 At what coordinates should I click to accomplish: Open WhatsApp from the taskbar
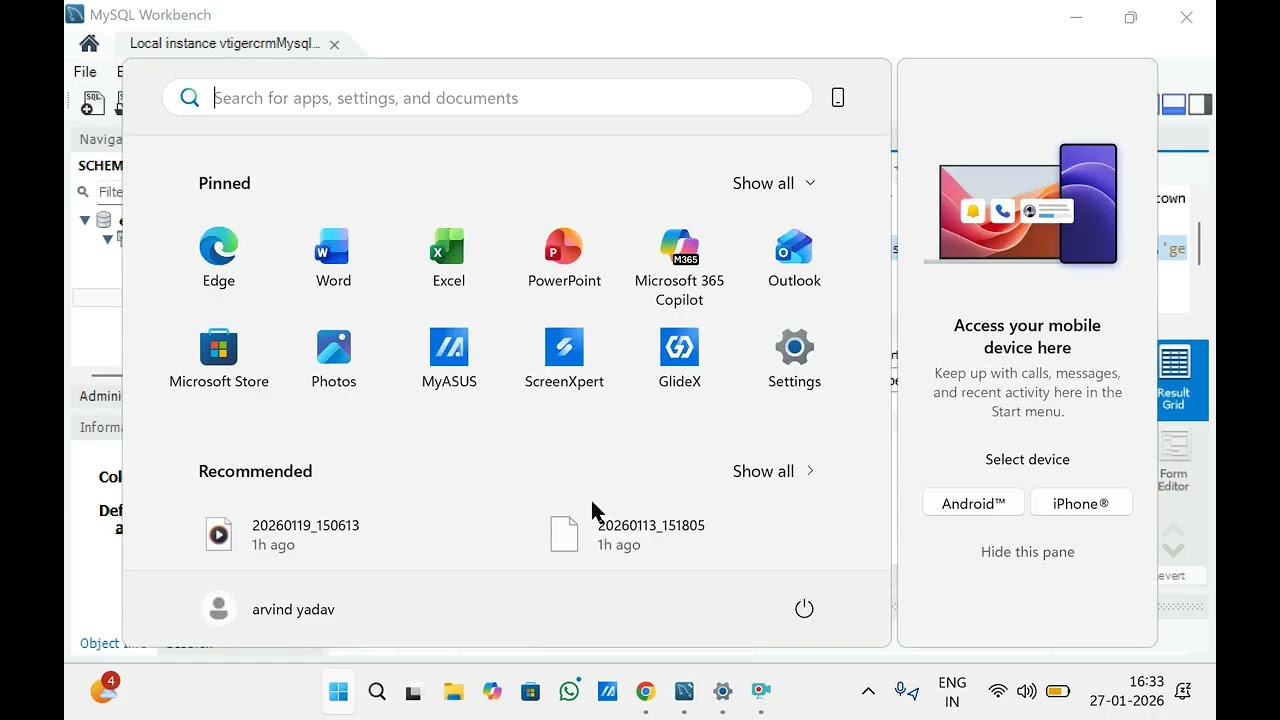[569, 691]
